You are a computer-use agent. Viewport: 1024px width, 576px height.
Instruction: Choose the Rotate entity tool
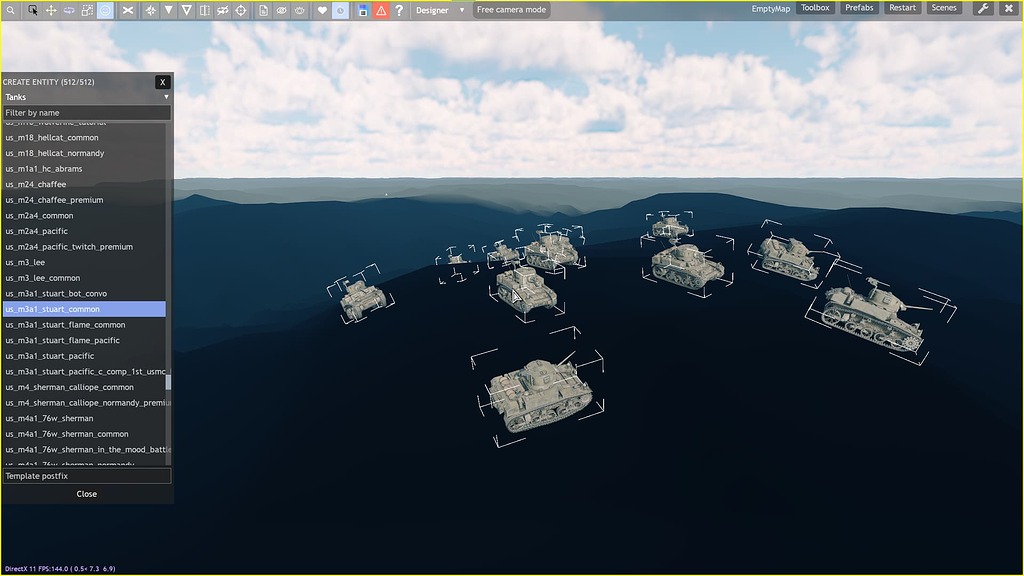coord(68,9)
